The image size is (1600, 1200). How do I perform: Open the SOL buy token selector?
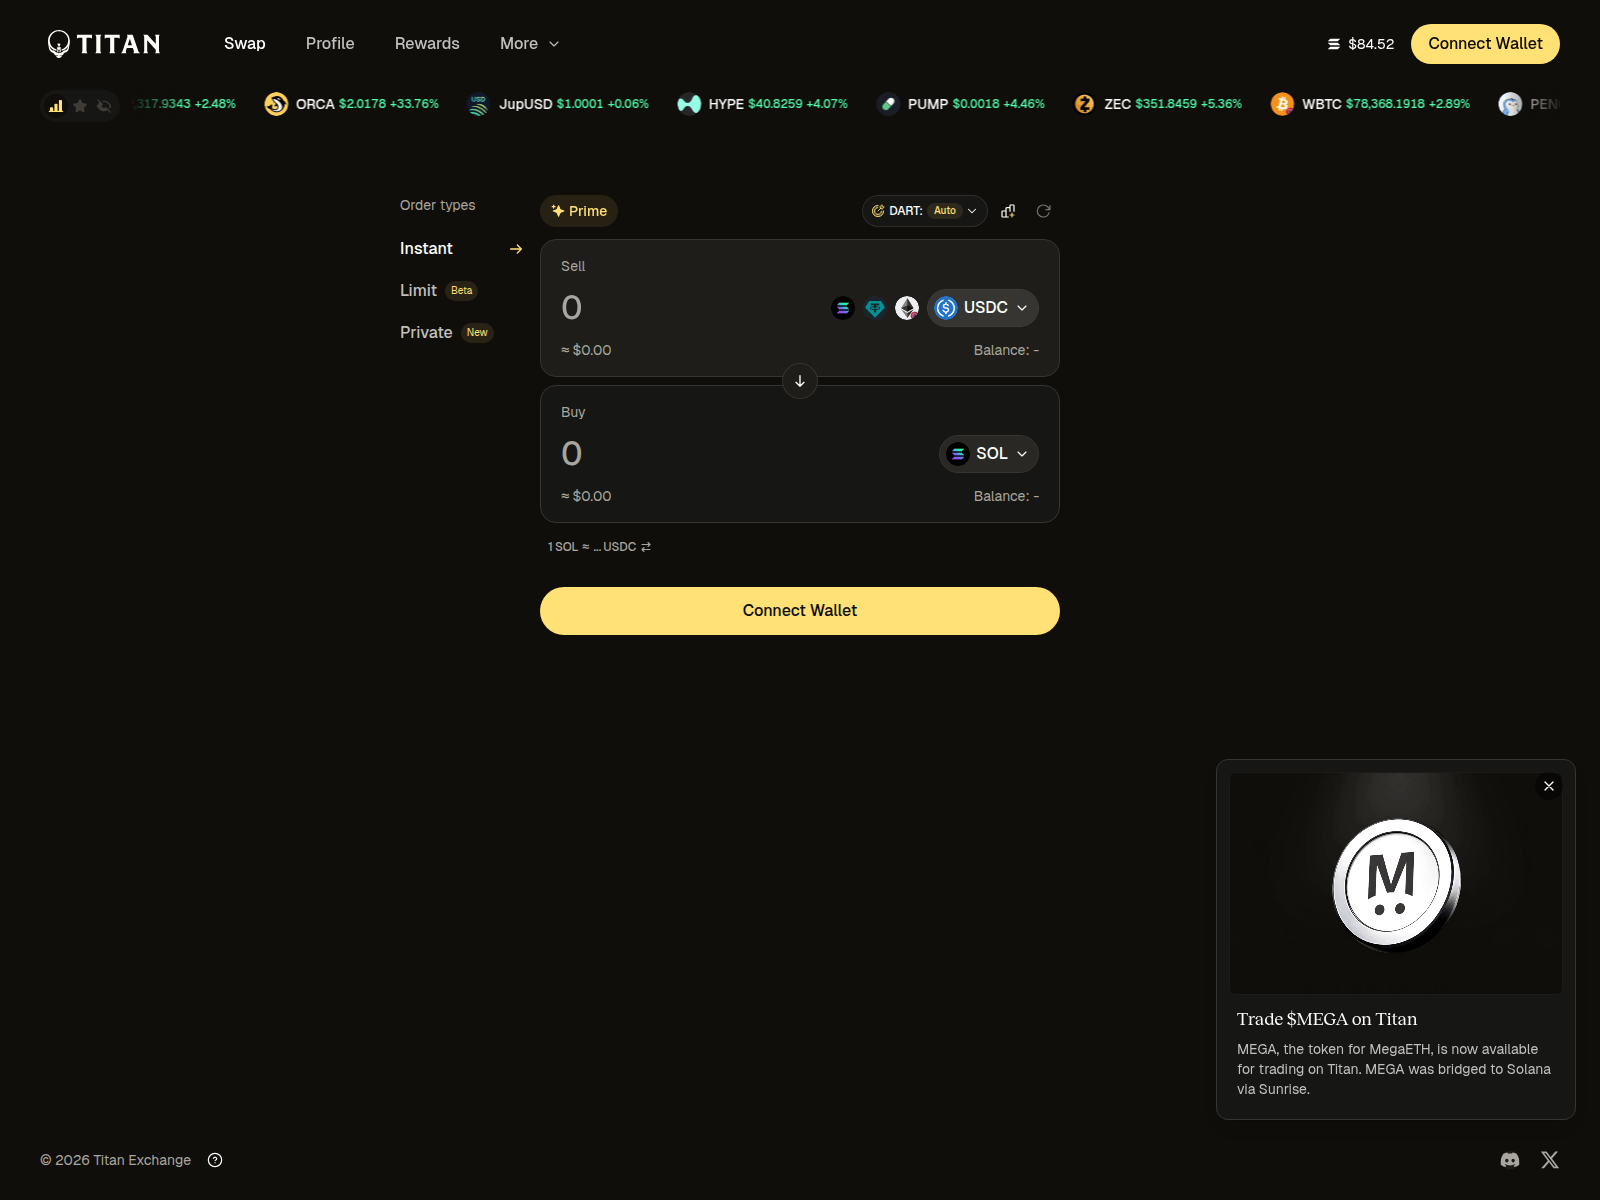coord(988,454)
